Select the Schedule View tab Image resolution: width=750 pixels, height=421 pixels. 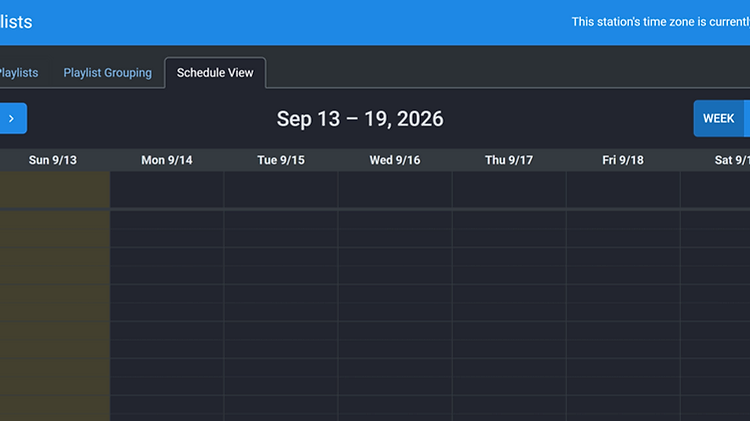(215, 73)
